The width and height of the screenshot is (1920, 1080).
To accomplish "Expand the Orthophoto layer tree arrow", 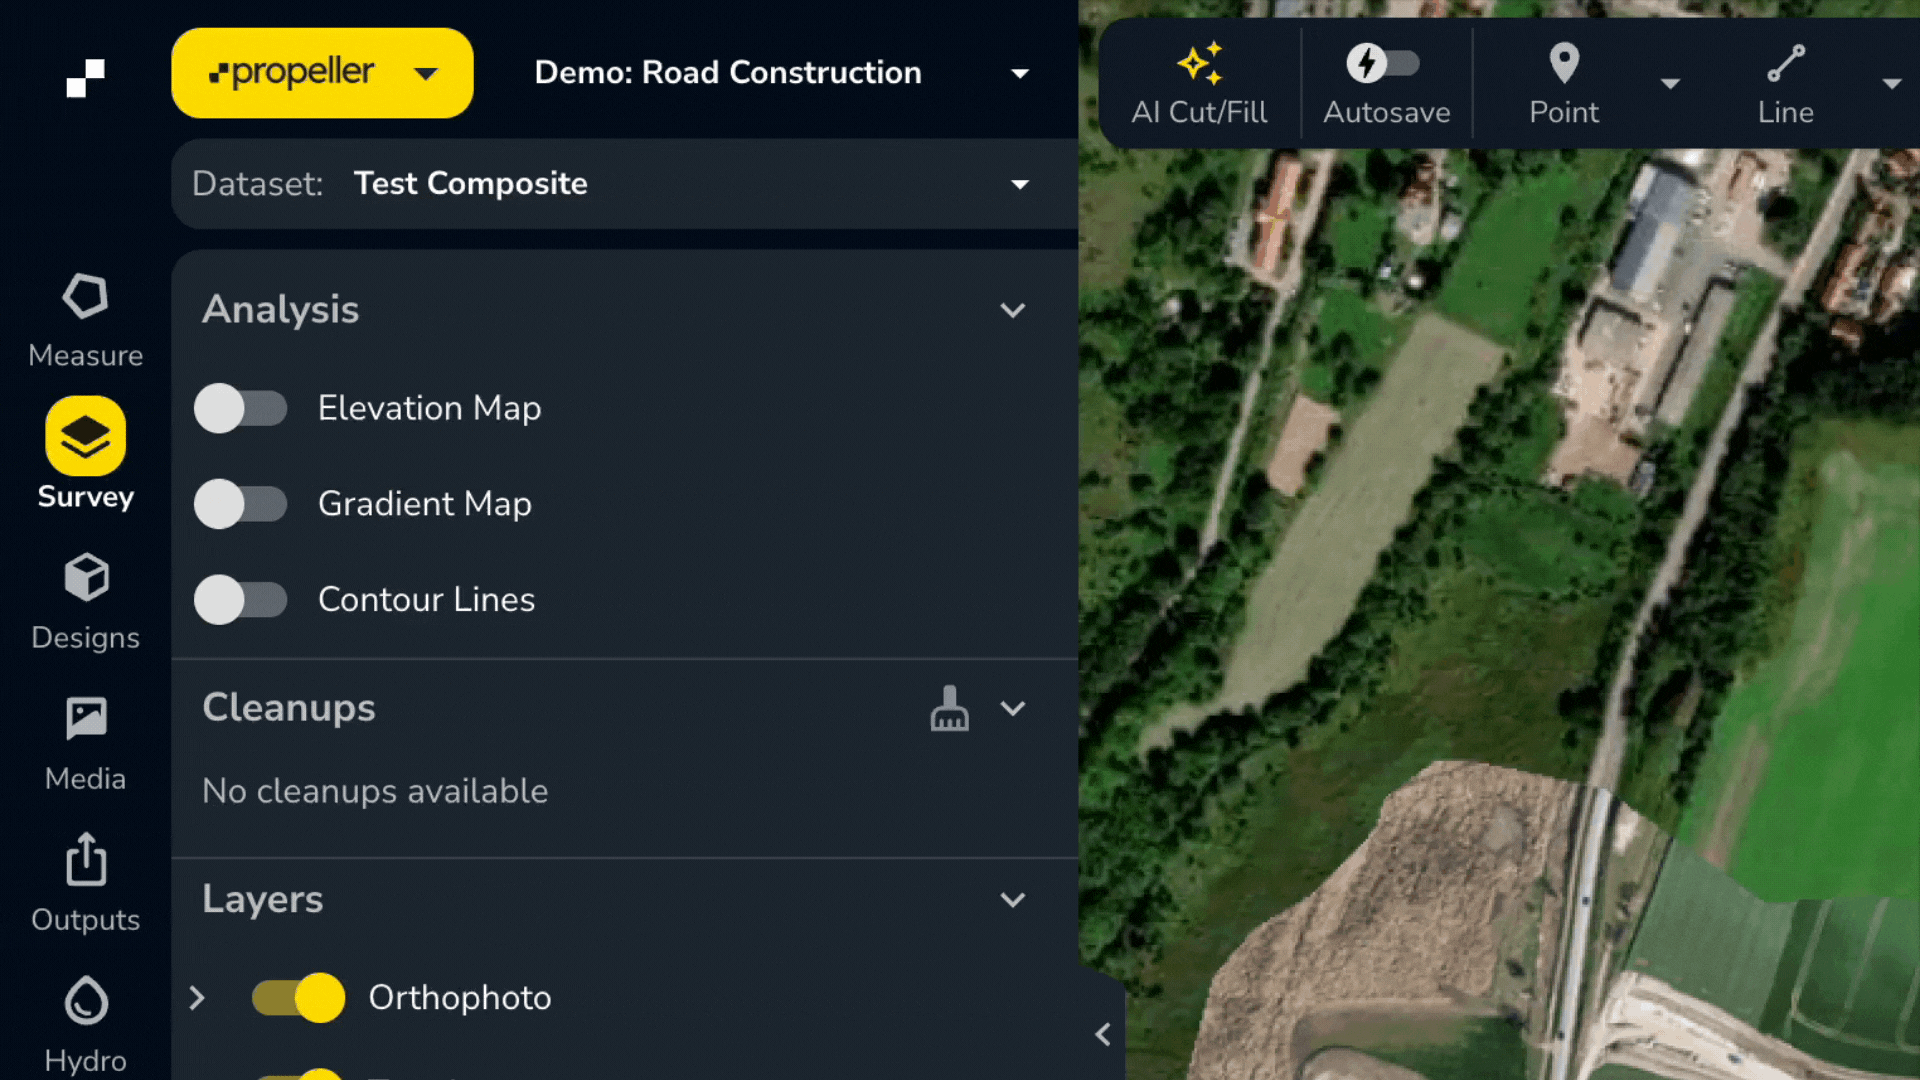I will tap(197, 998).
